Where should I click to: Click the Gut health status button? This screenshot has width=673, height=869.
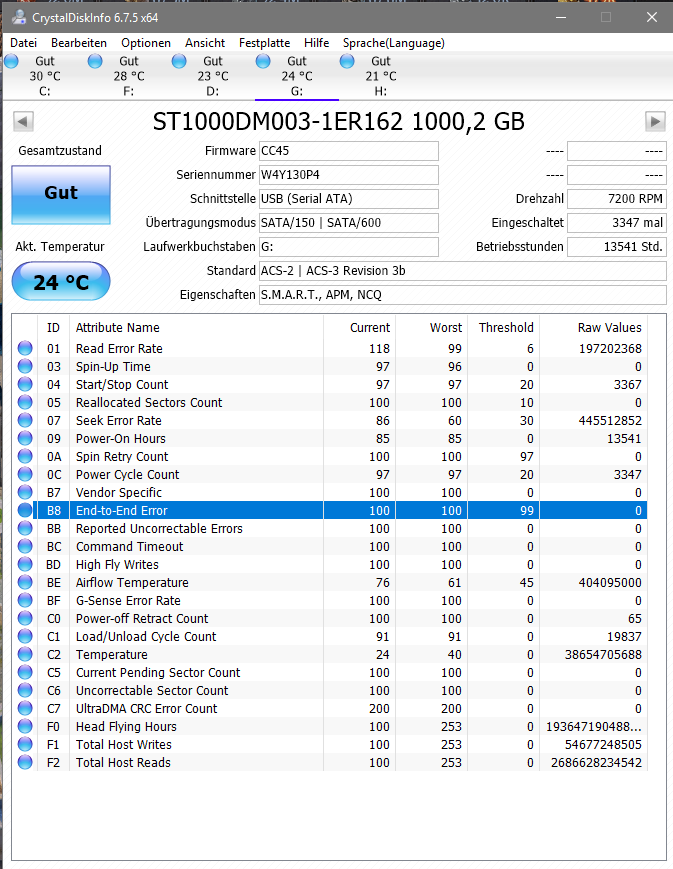point(61,195)
